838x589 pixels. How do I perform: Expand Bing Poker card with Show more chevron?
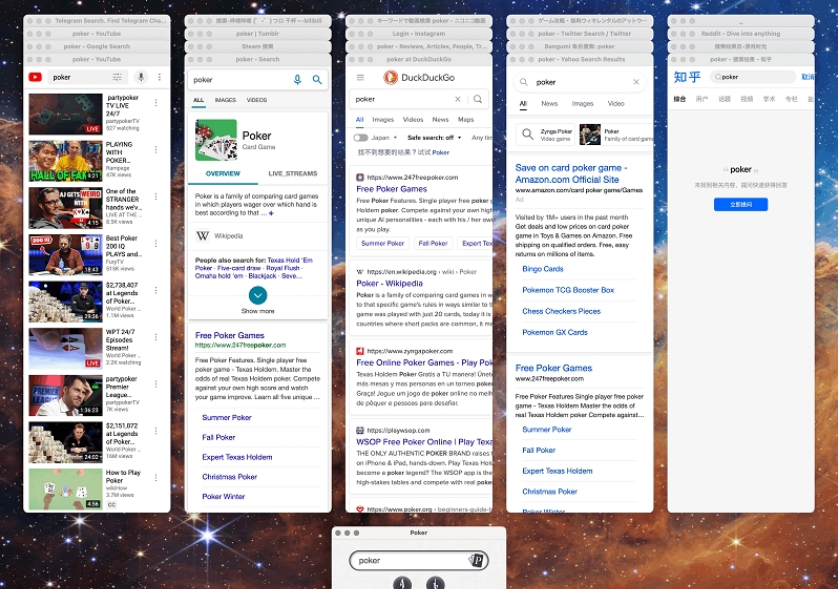258,296
